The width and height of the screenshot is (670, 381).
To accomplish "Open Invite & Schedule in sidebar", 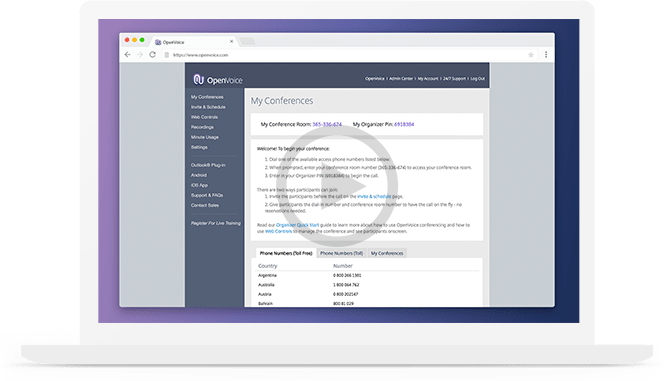I will [x=208, y=107].
